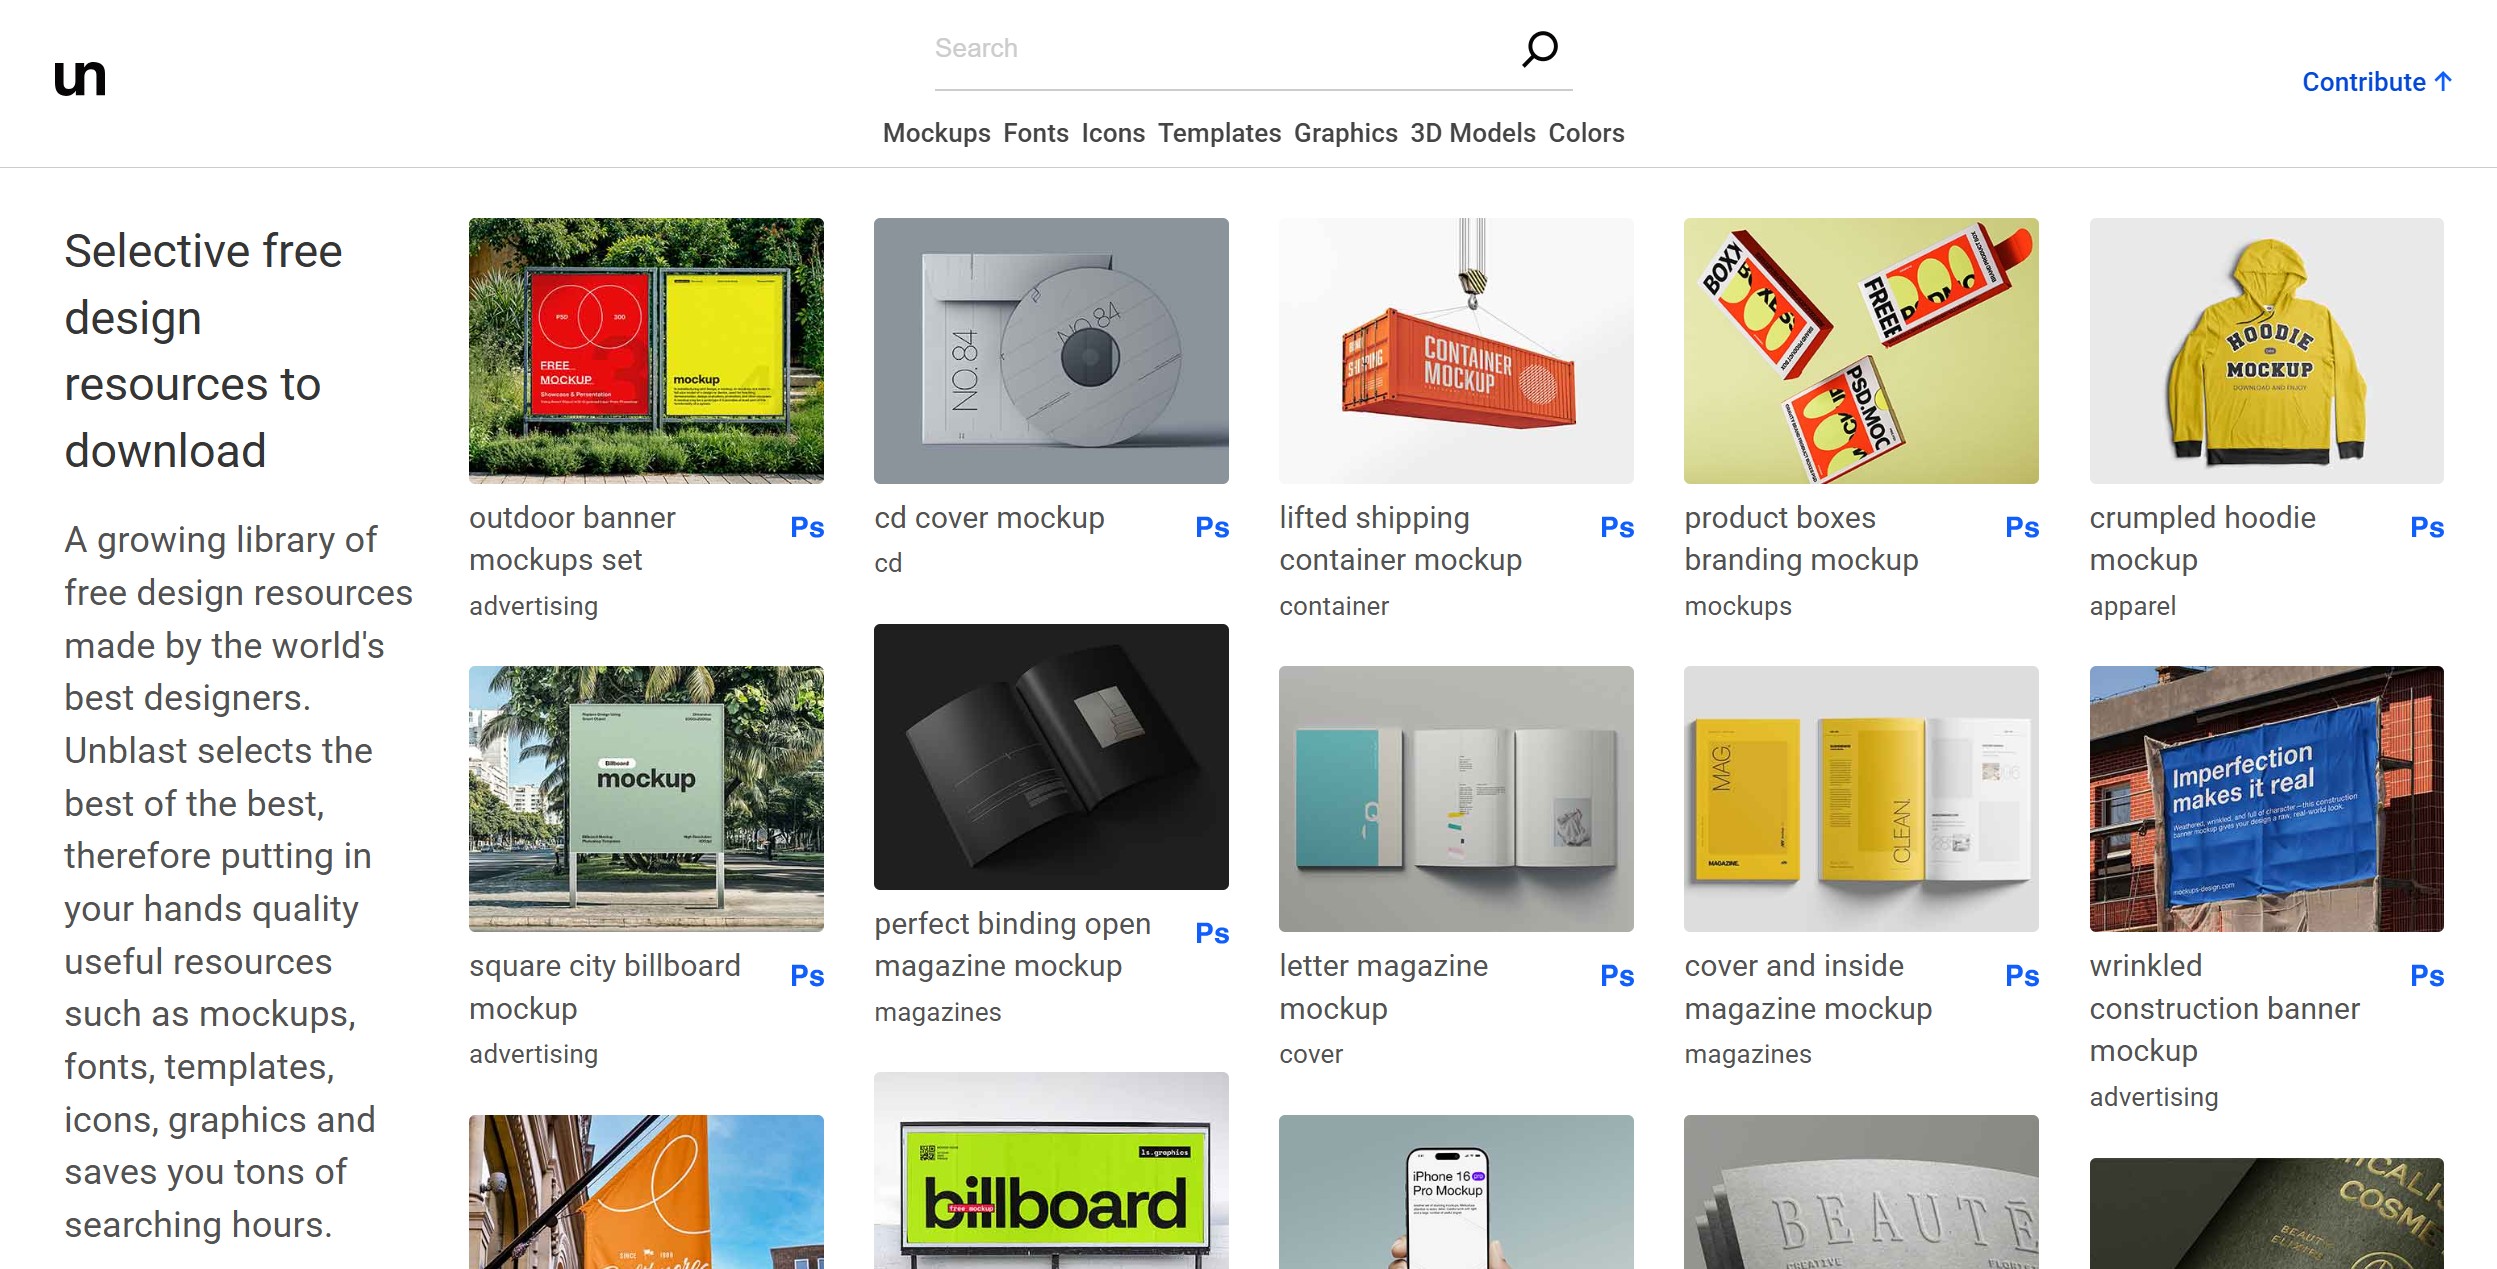Click Ps icon beside perfect binding open magazine mockup
The image size is (2497, 1269).
click(x=1212, y=933)
